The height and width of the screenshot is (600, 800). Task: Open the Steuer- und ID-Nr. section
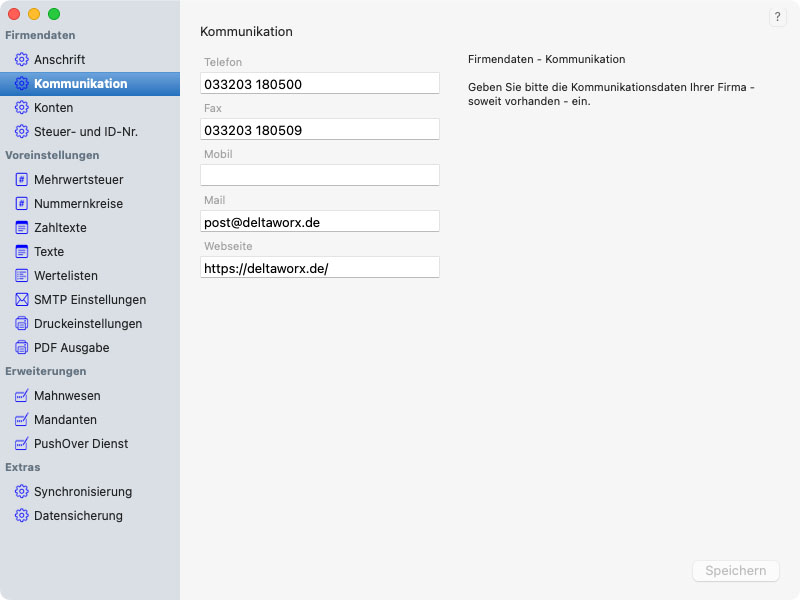85,132
